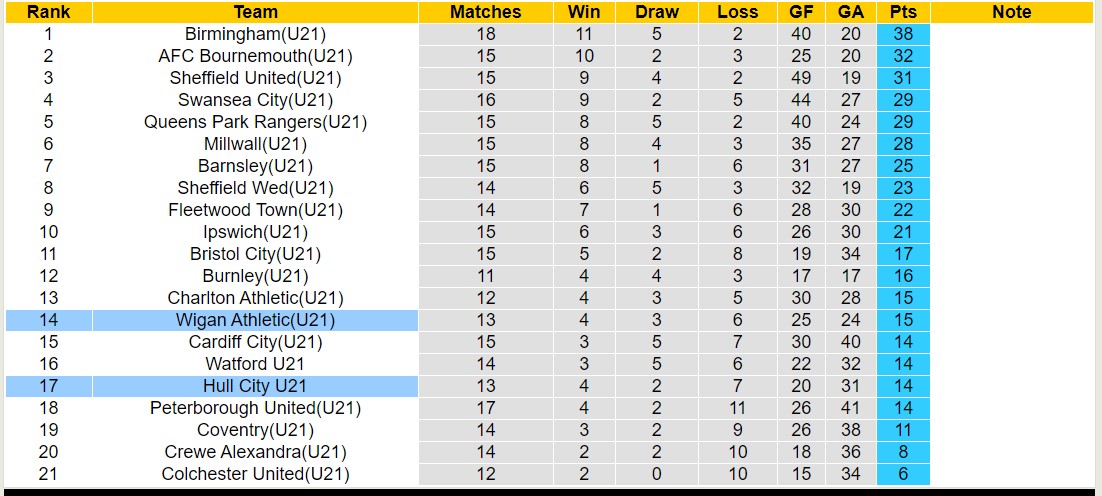Viewport: 1102px width, 496px height.
Task: Open the Swansea City(U21) team entry
Action: click(255, 100)
